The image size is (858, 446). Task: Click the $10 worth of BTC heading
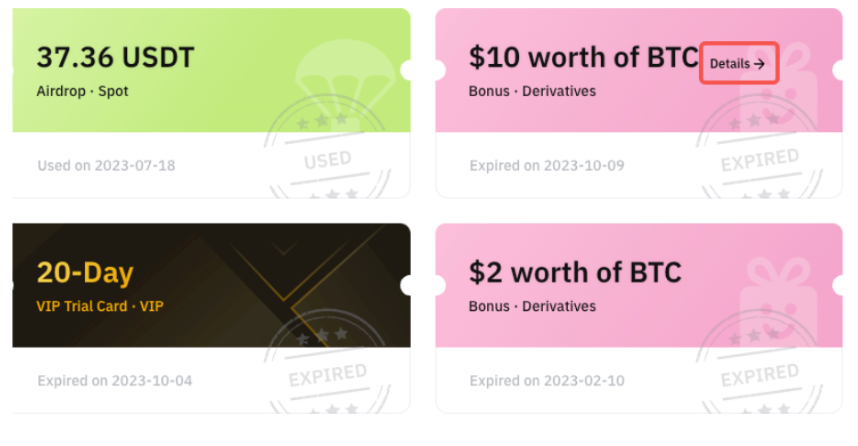[x=583, y=58]
